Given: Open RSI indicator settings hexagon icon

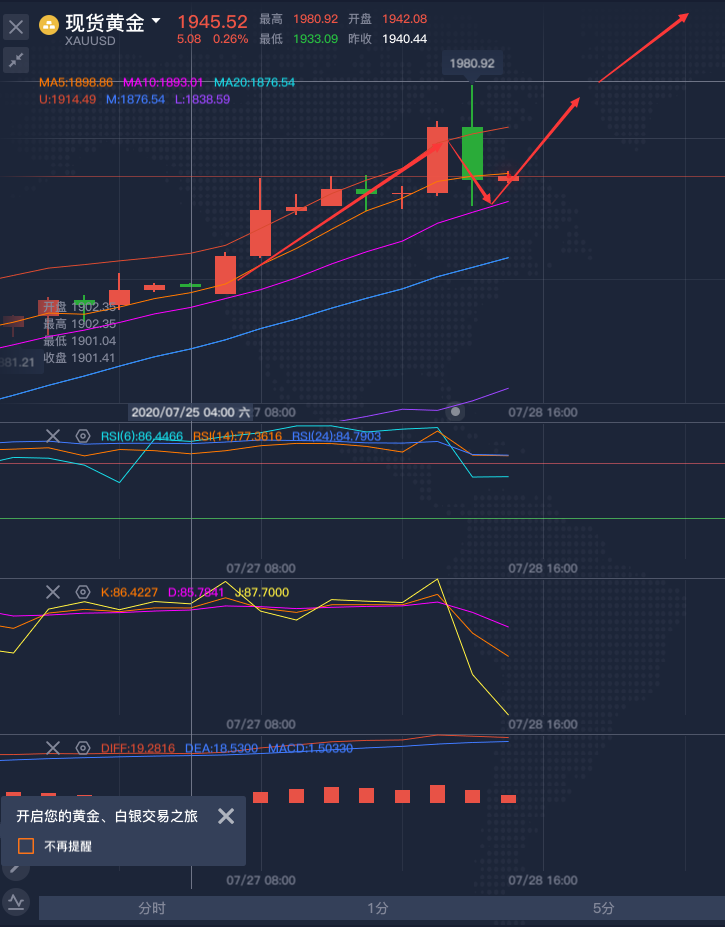Looking at the screenshot, I should point(83,436).
